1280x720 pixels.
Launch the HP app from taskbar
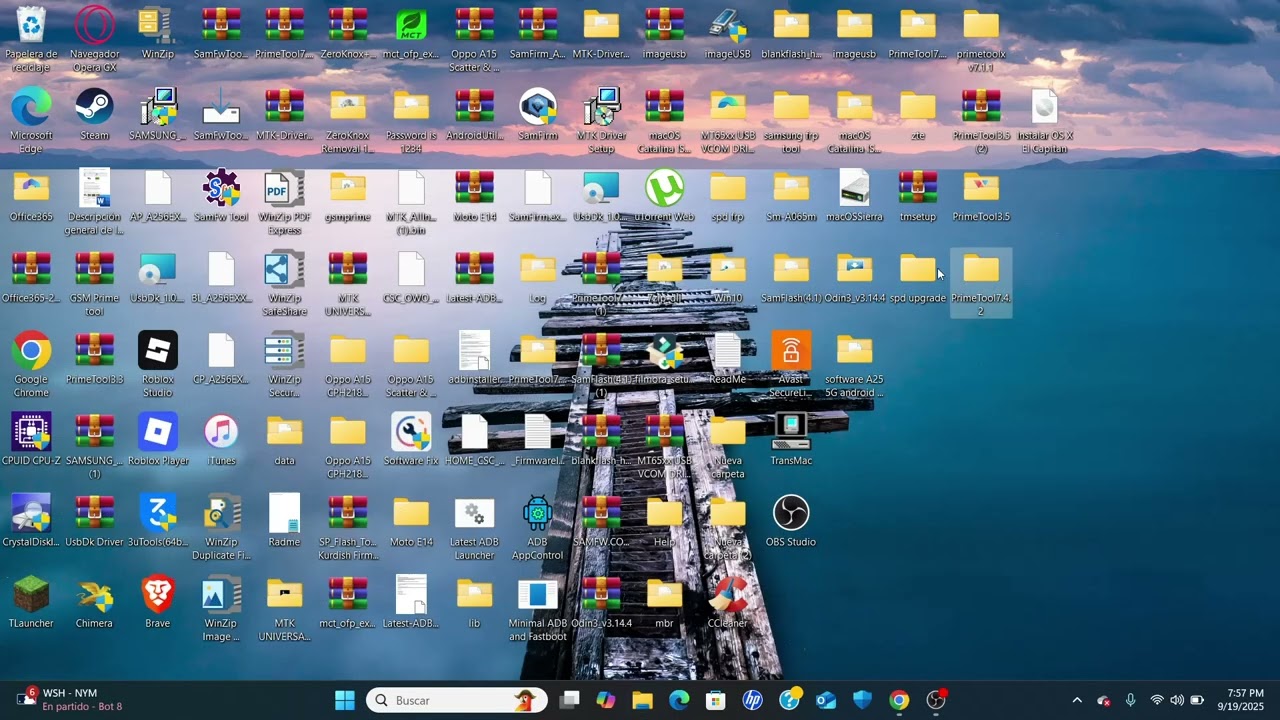[x=752, y=700]
